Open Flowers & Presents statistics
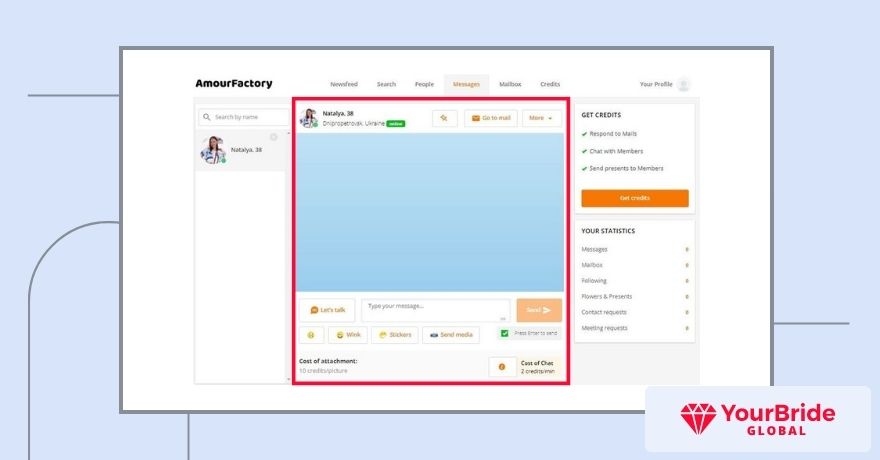The image size is (880, 460). [x=607, y=296]
